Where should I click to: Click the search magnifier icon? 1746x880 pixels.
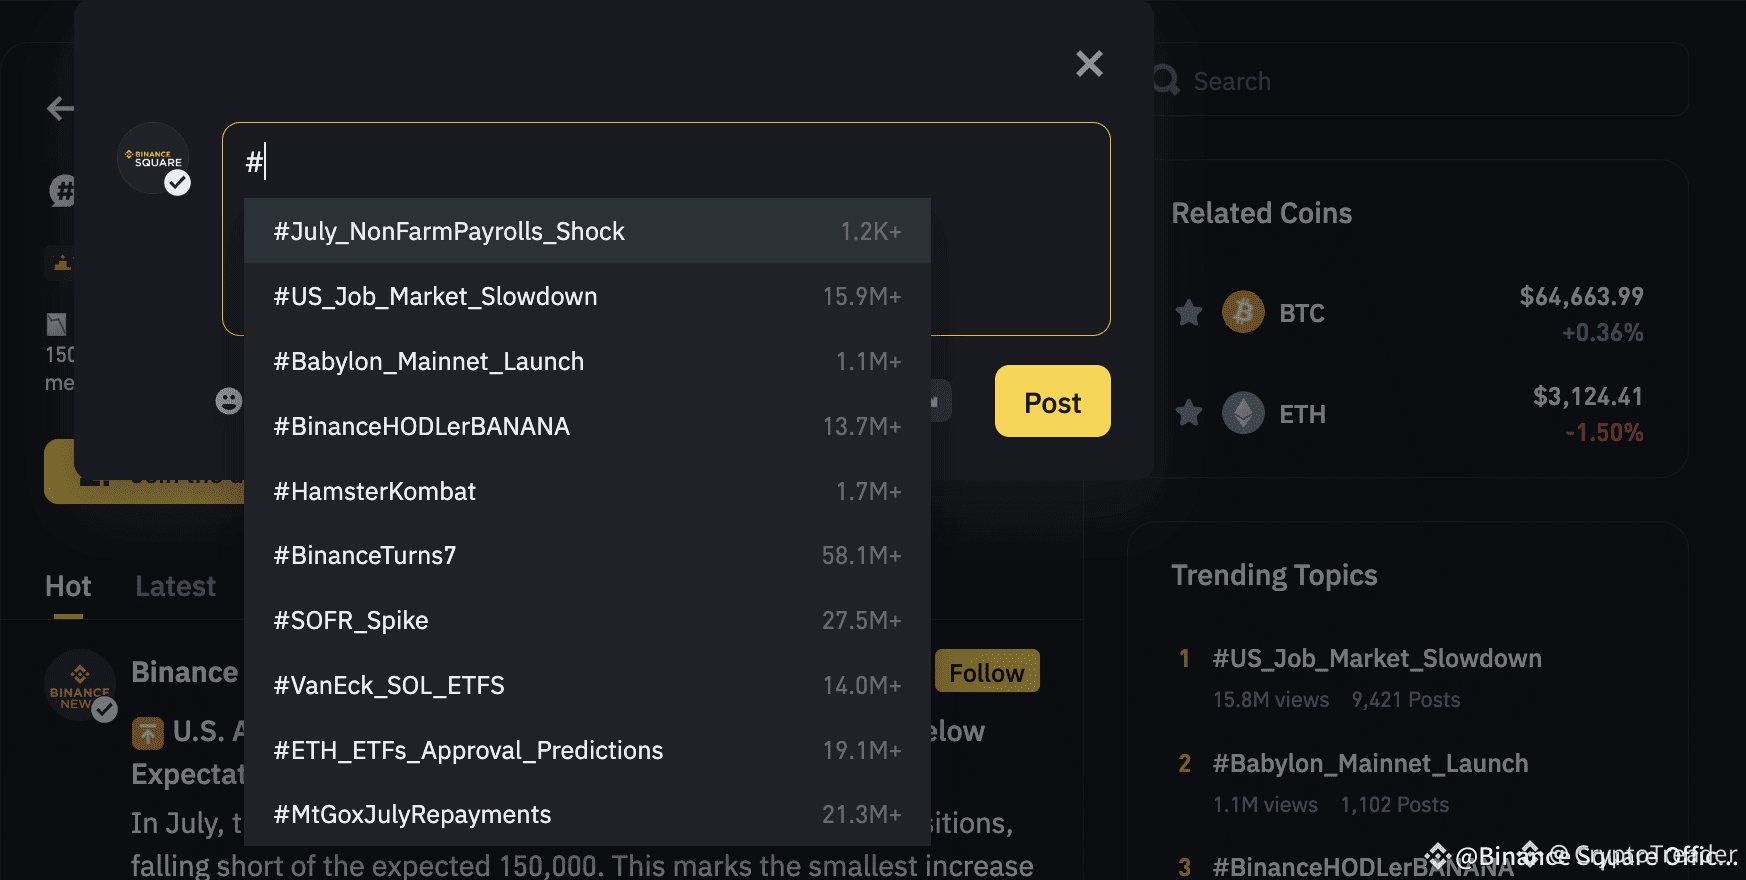tap(1165, 80)
